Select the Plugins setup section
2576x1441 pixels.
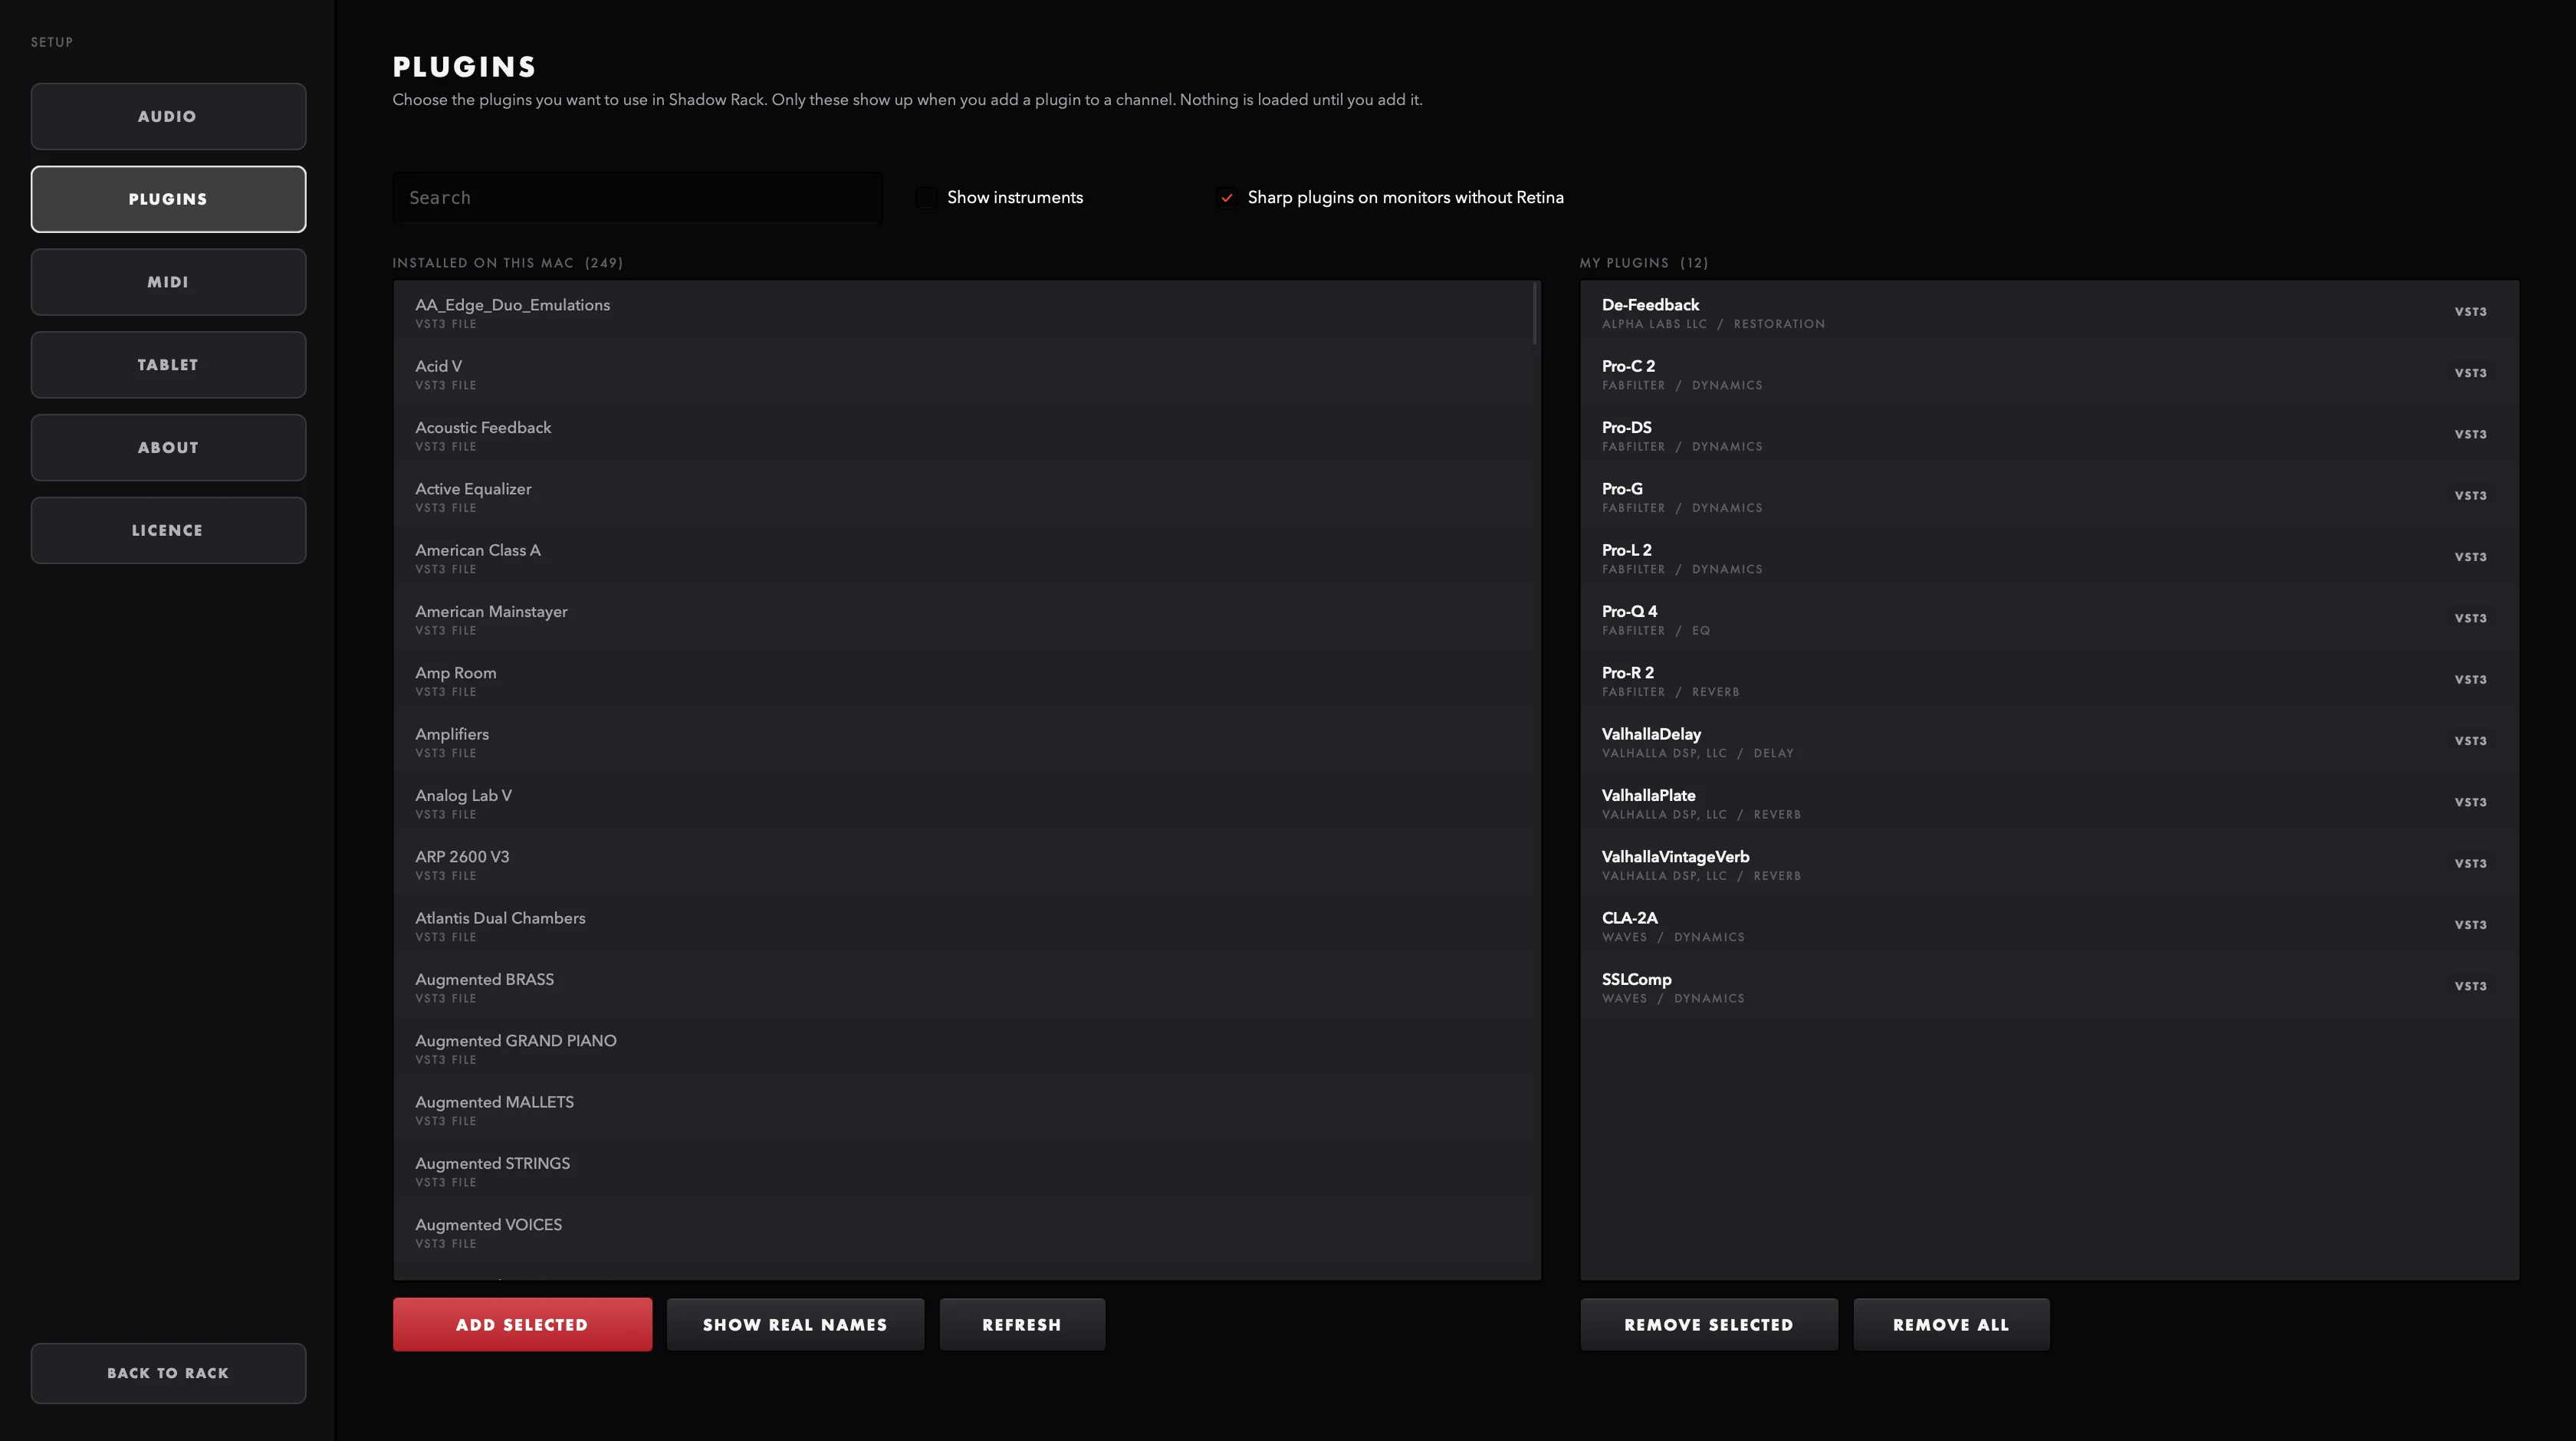point(168,199)
